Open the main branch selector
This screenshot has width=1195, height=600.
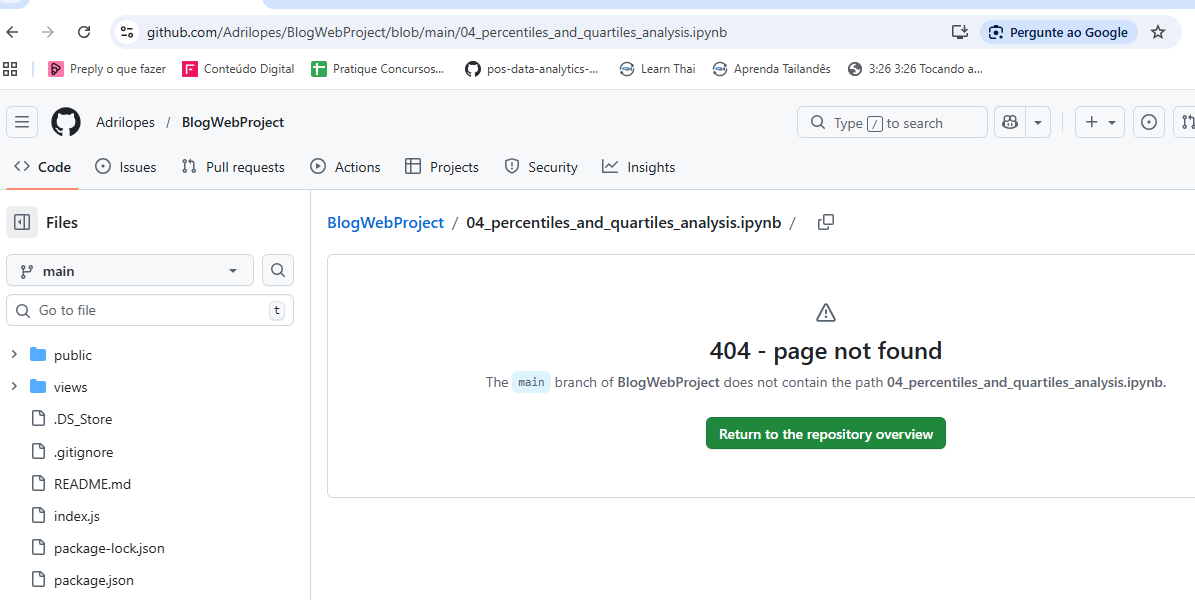coord(129,270)
